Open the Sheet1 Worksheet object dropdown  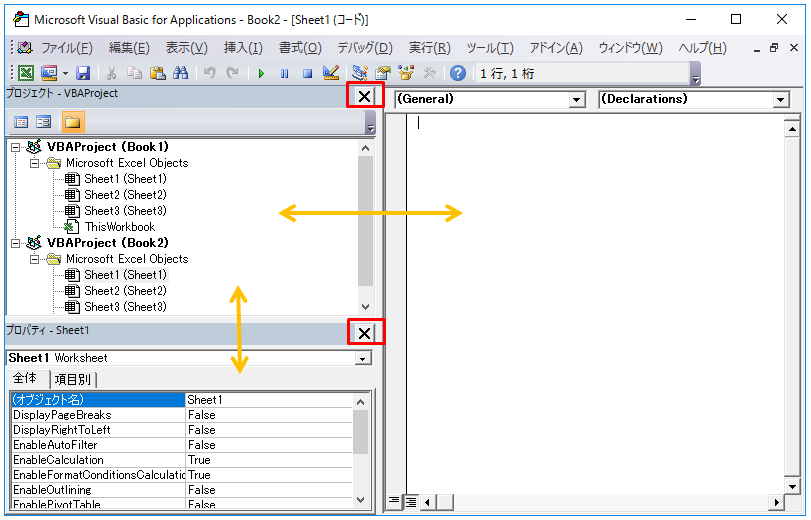click(363, 359)
